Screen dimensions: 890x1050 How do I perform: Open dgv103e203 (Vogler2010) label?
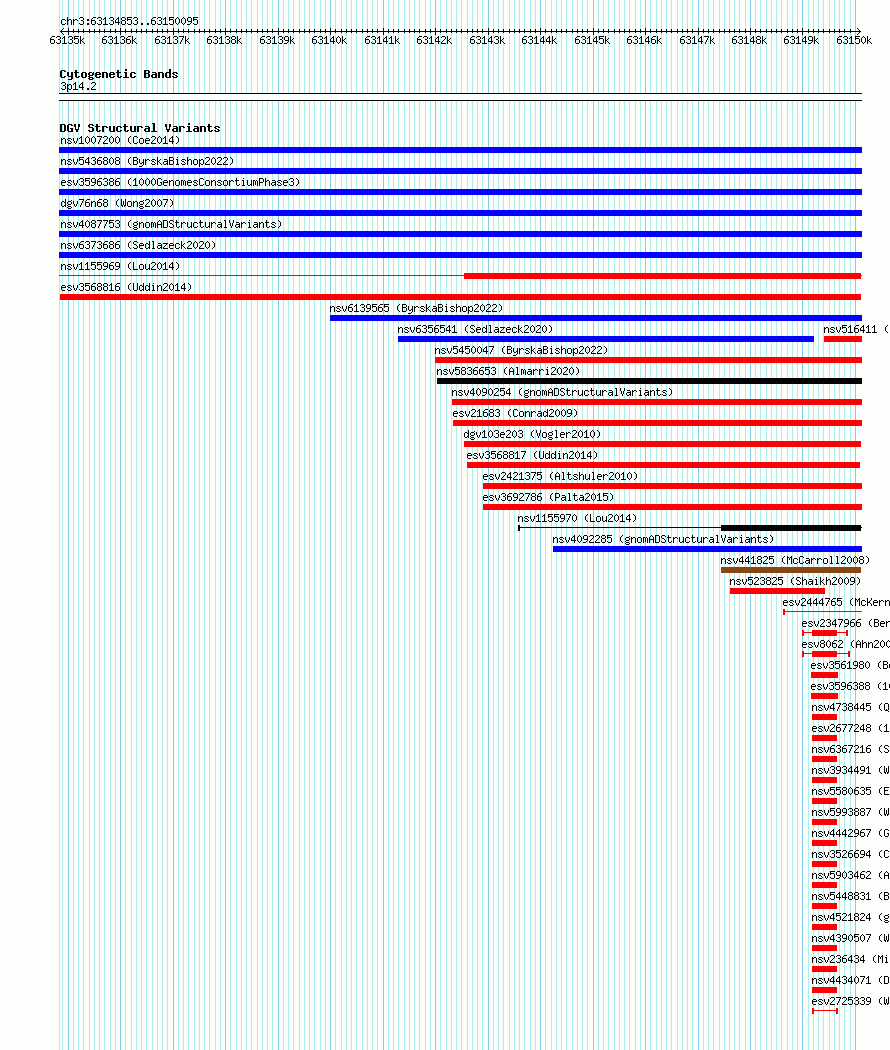pyautogui.click(x=532, y=434)
